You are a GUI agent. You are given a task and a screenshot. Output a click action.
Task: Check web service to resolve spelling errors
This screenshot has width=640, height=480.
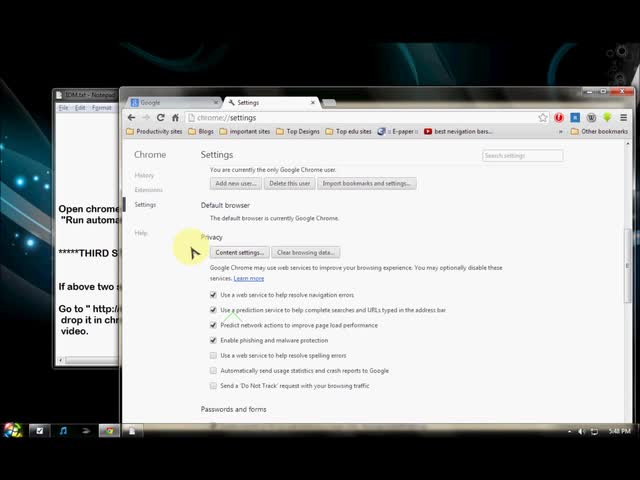[x=213, y=356]
